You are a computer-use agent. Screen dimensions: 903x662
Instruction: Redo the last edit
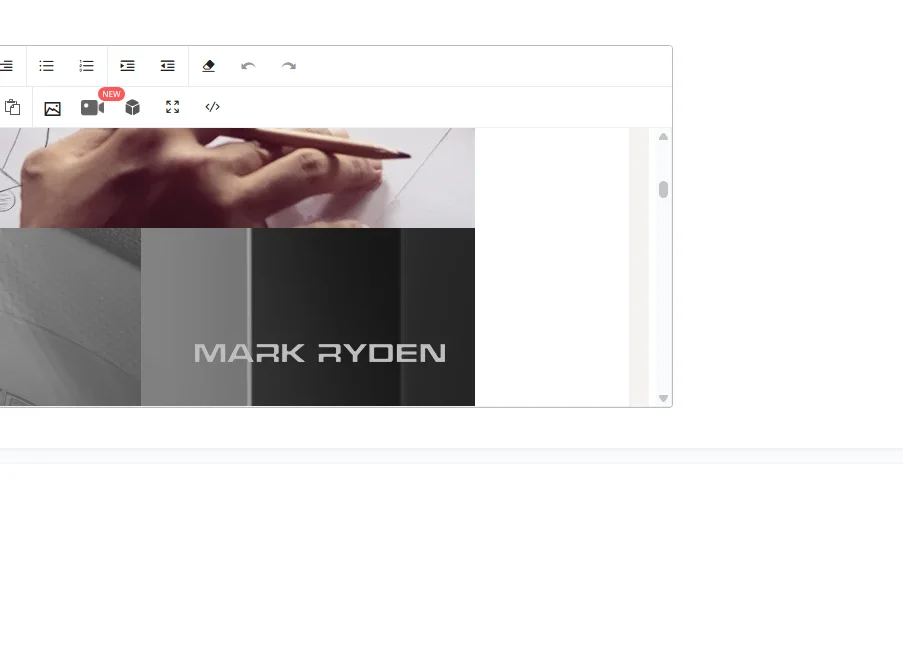(289, 66)
